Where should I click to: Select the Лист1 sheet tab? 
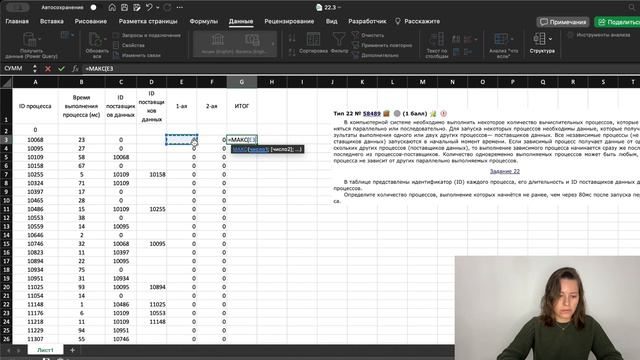(x=45, y=350)
